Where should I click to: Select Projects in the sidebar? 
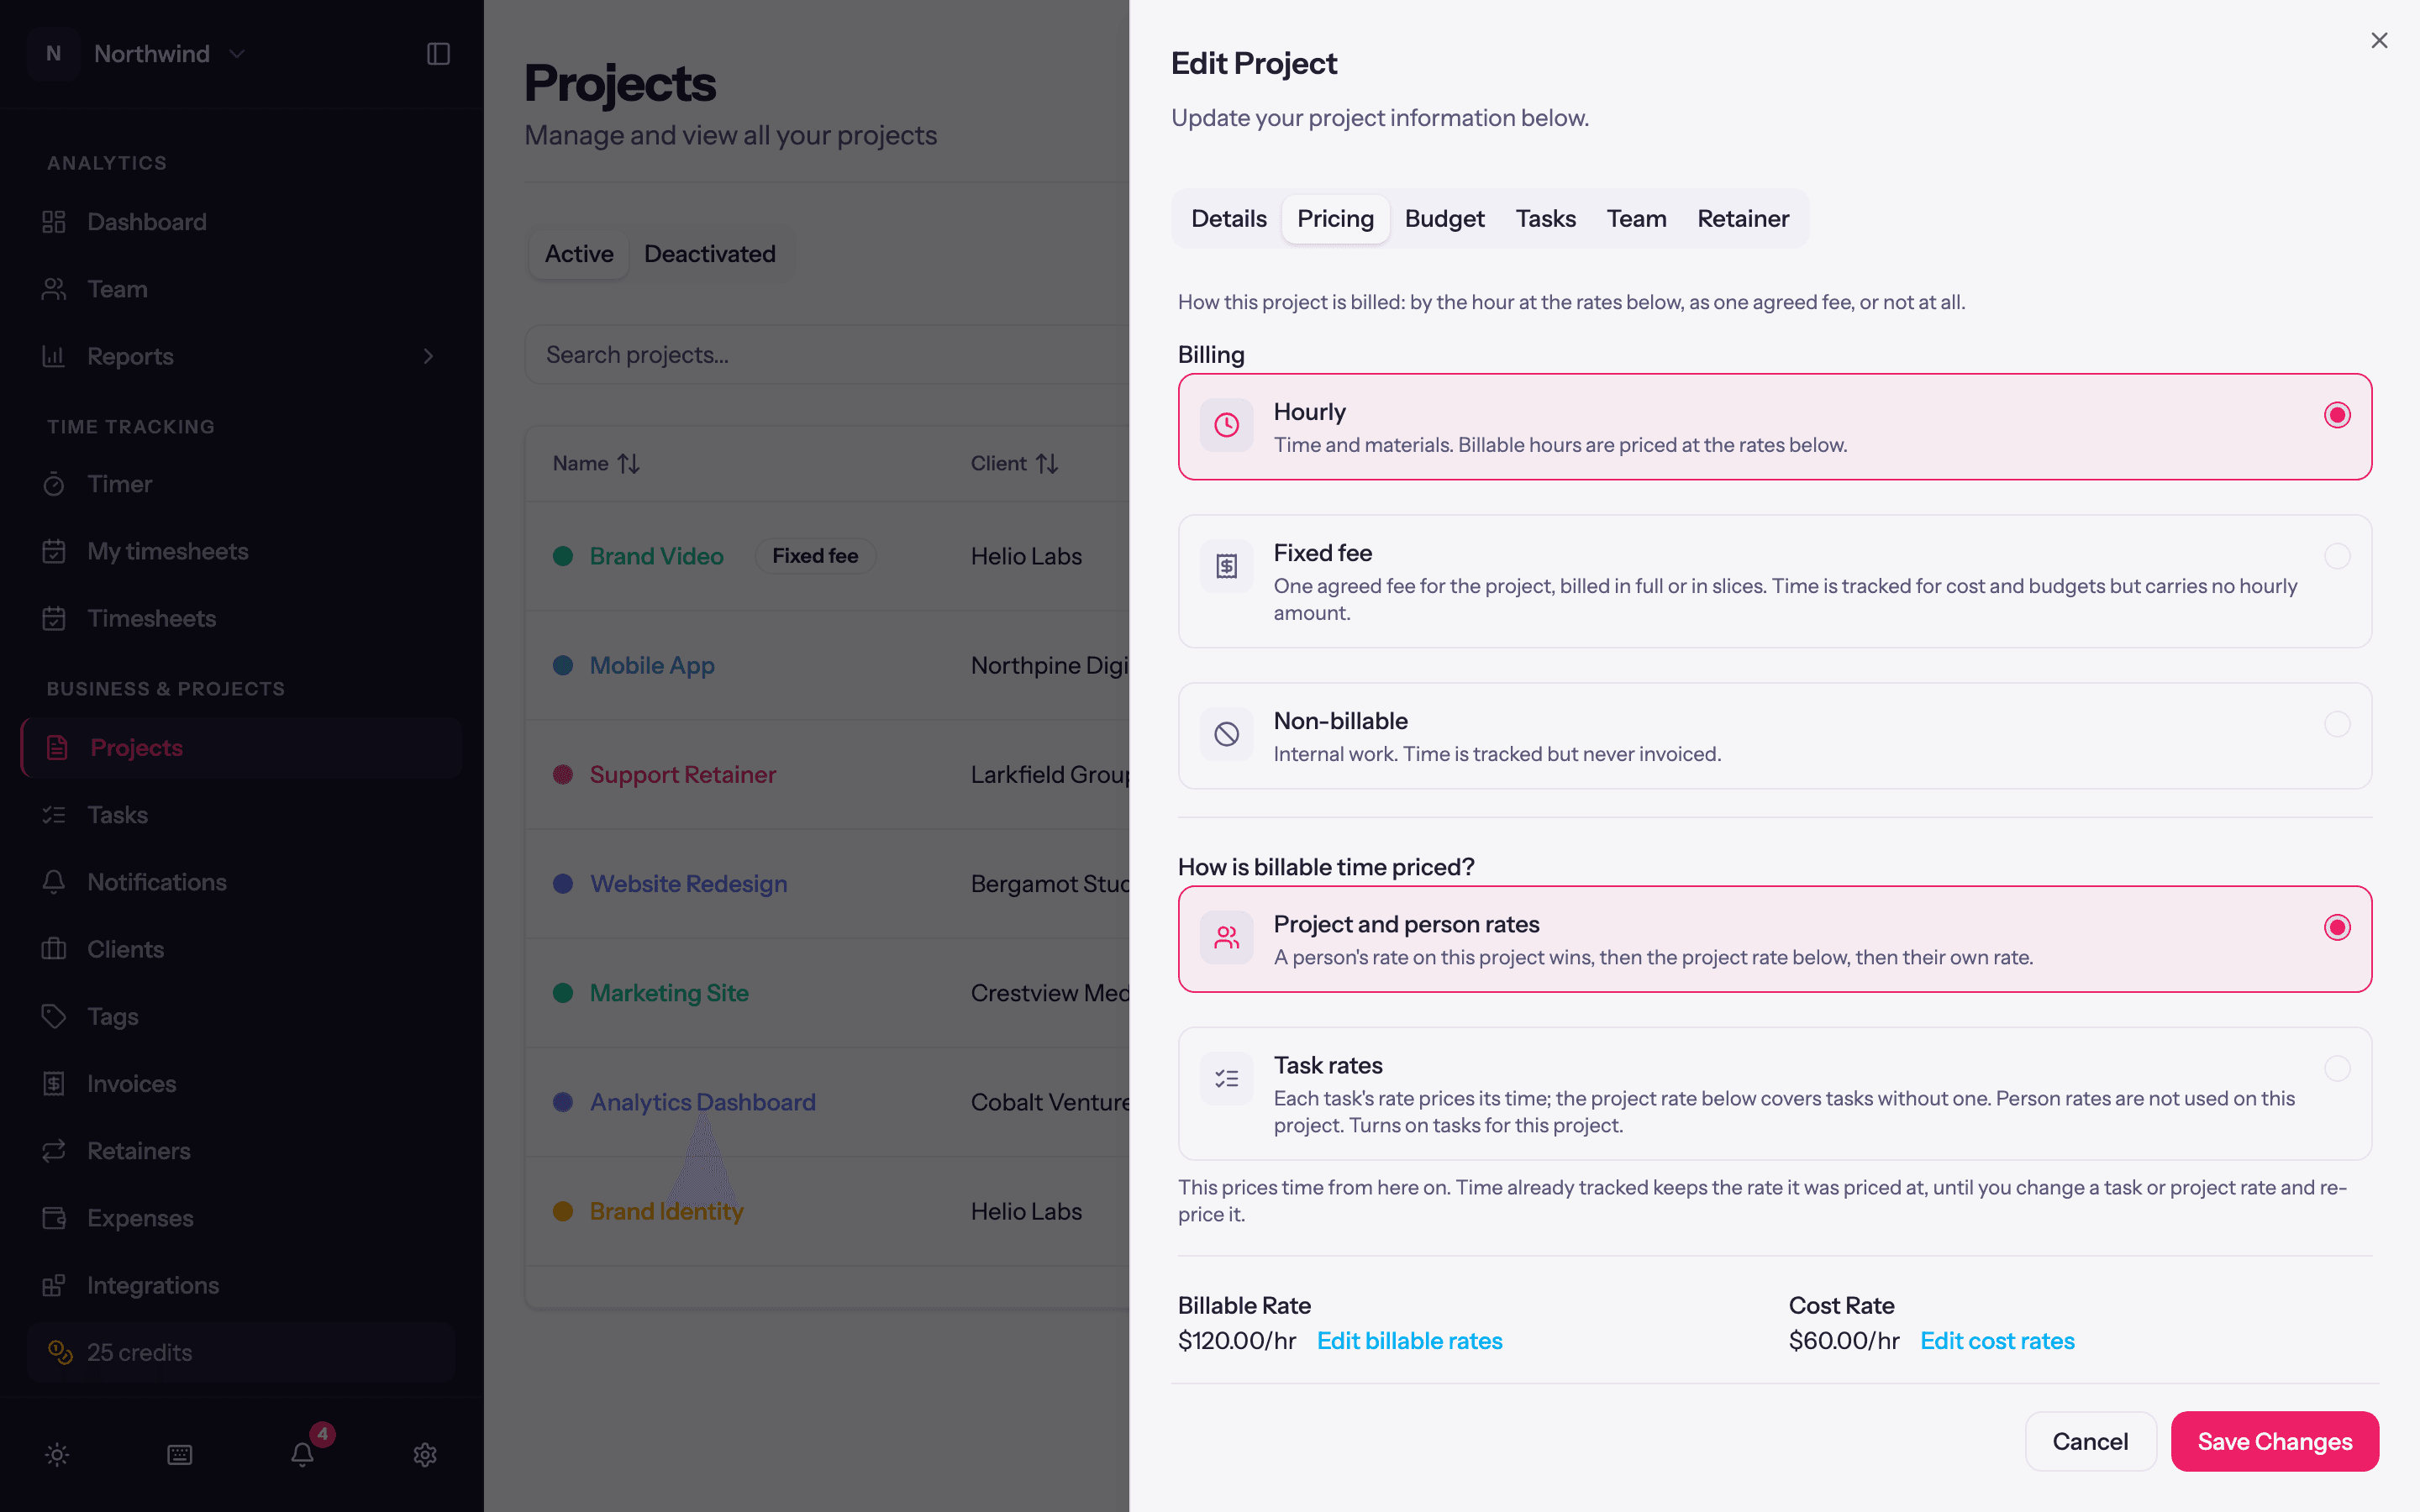coord(240,748)
